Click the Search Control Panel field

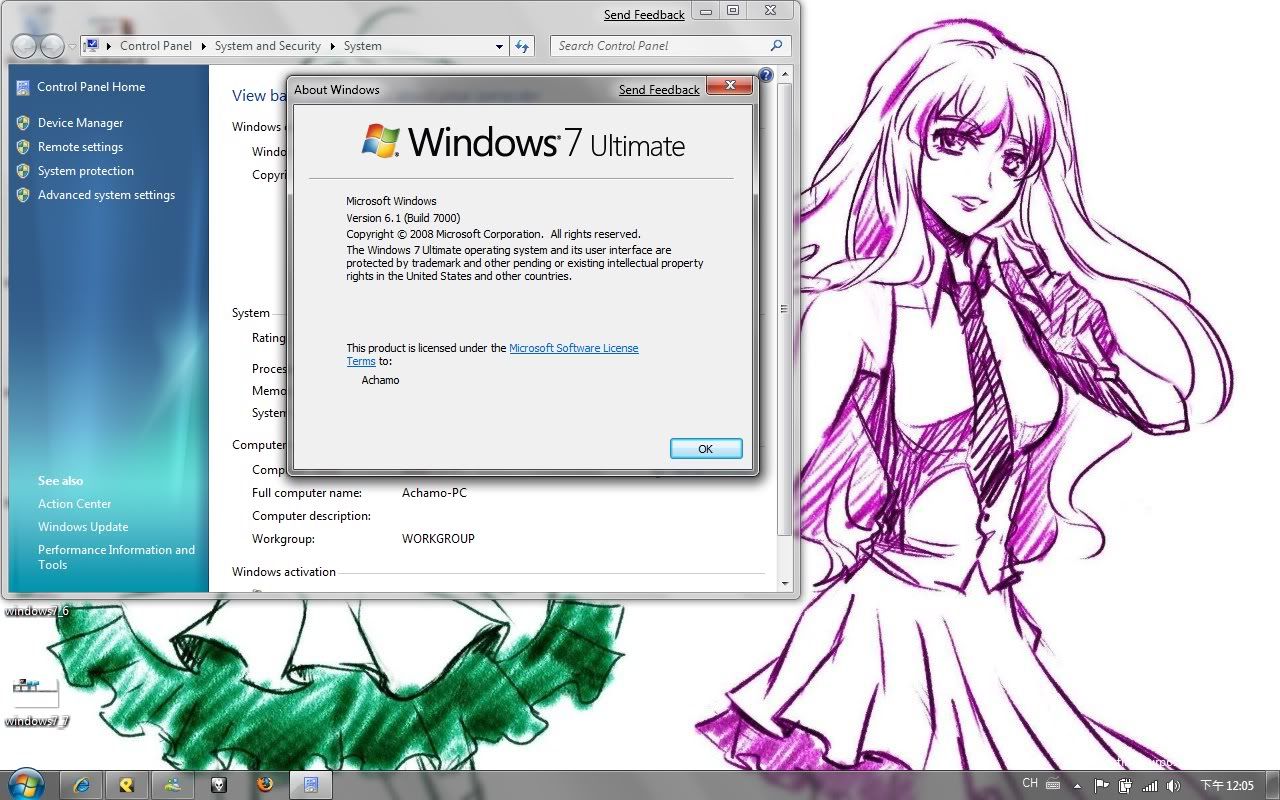pos(660,46)
